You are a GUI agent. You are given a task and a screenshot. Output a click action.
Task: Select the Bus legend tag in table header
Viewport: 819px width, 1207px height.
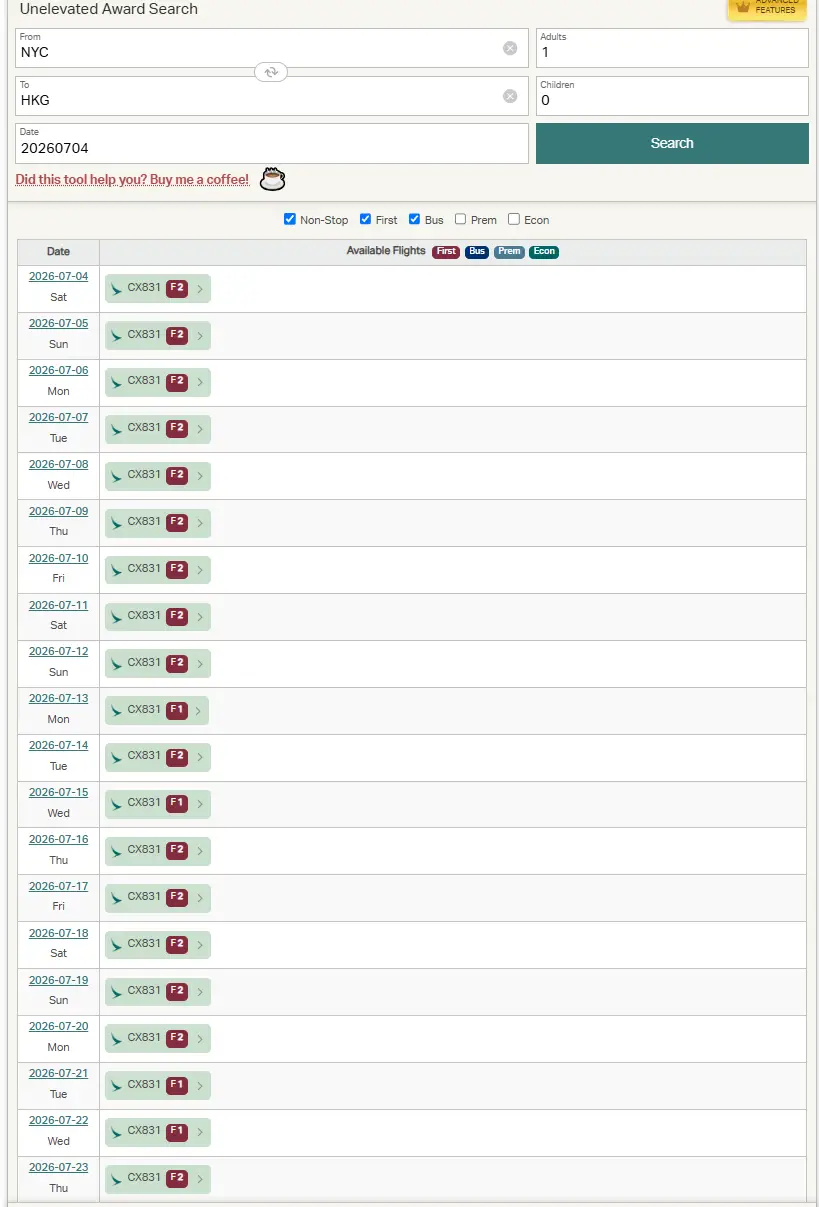[x=477, y=251]
